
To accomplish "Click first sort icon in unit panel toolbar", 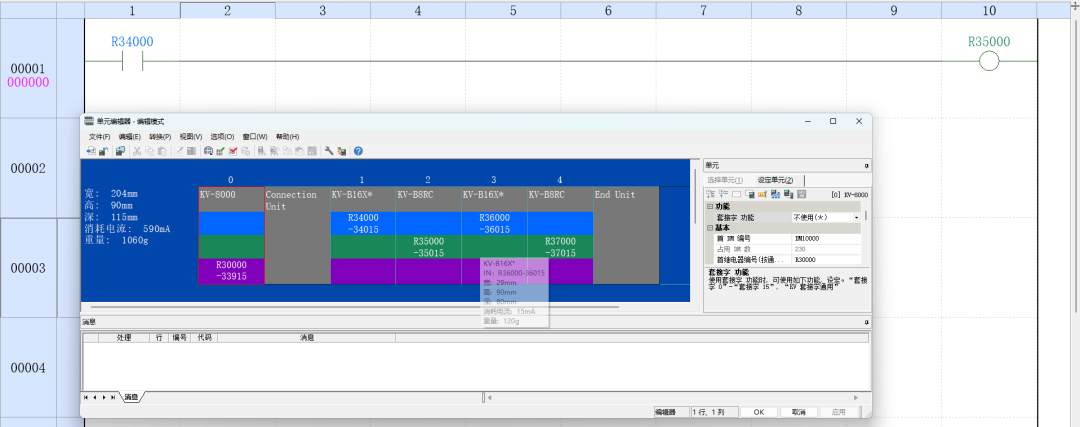I will tap(711, 194).
